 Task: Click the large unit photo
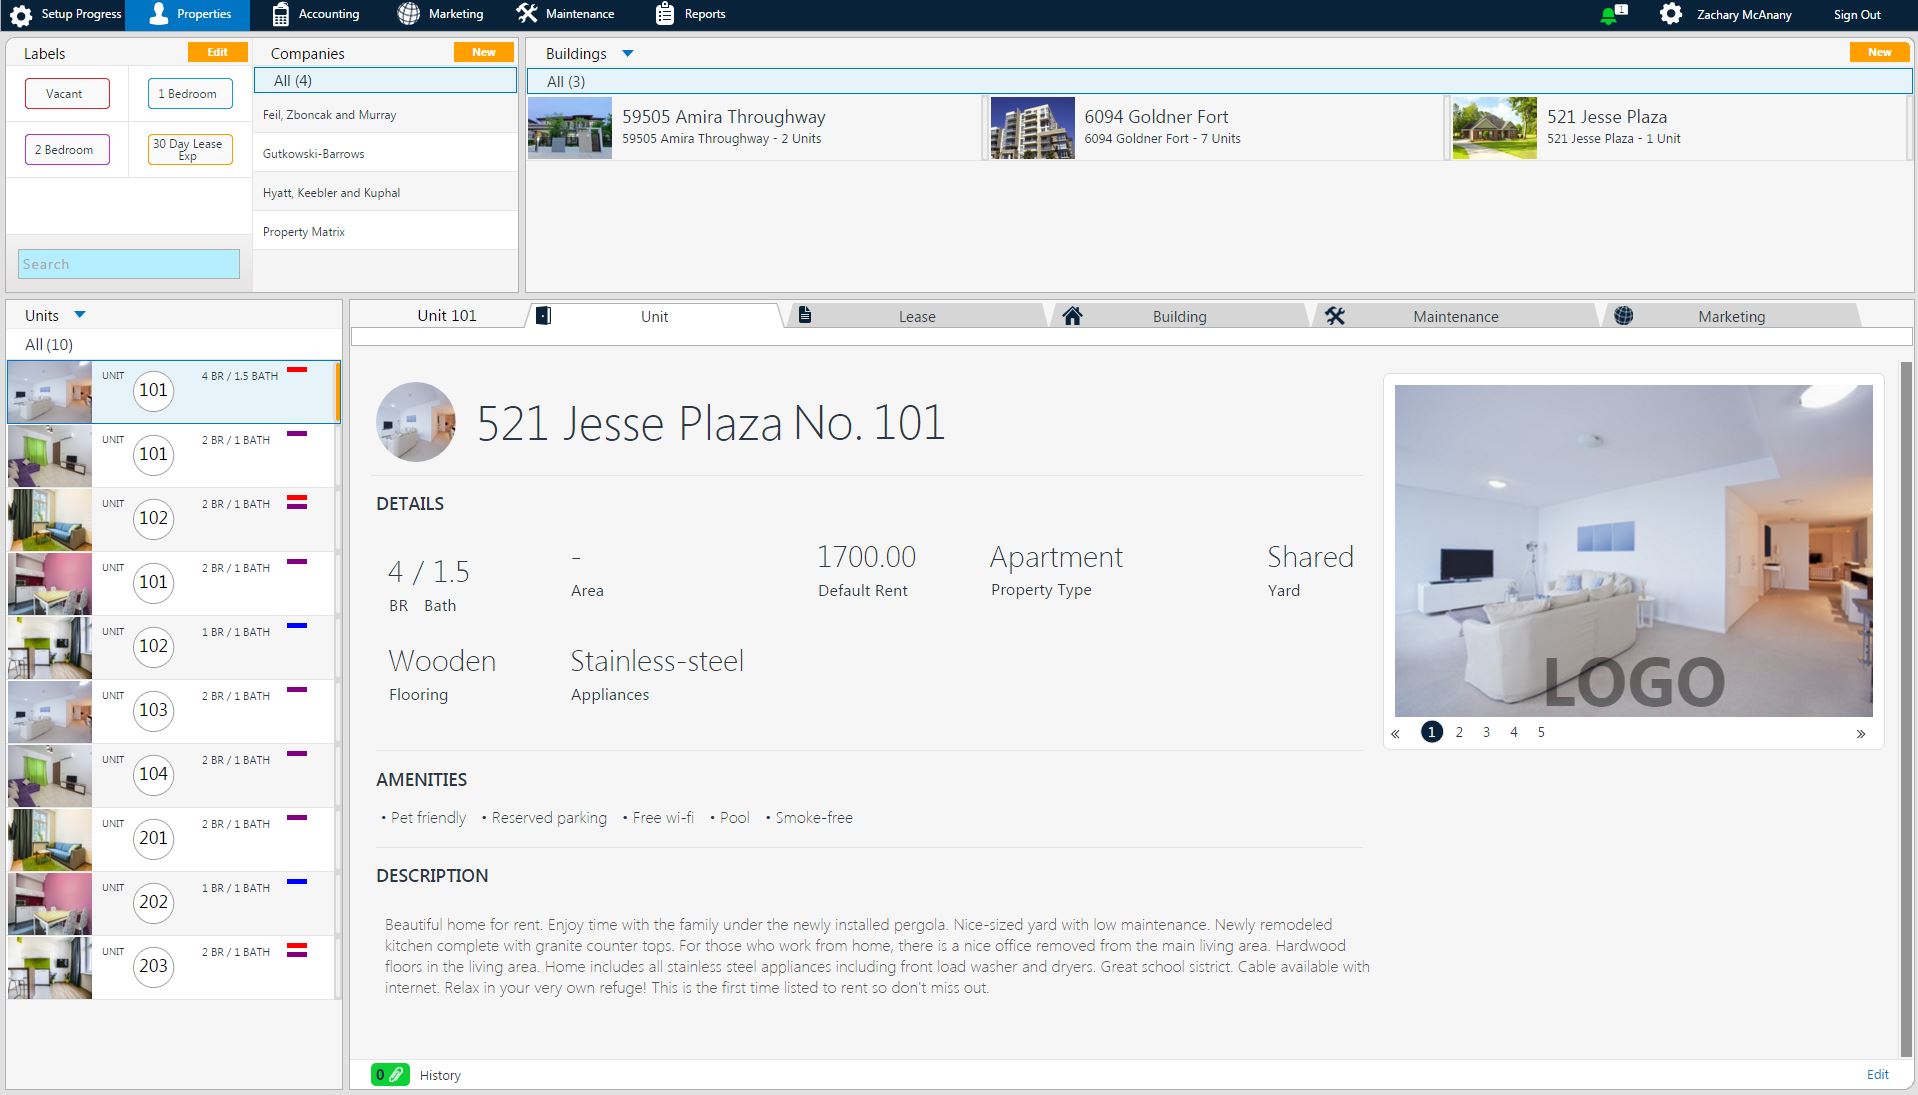coord(1633,551)
